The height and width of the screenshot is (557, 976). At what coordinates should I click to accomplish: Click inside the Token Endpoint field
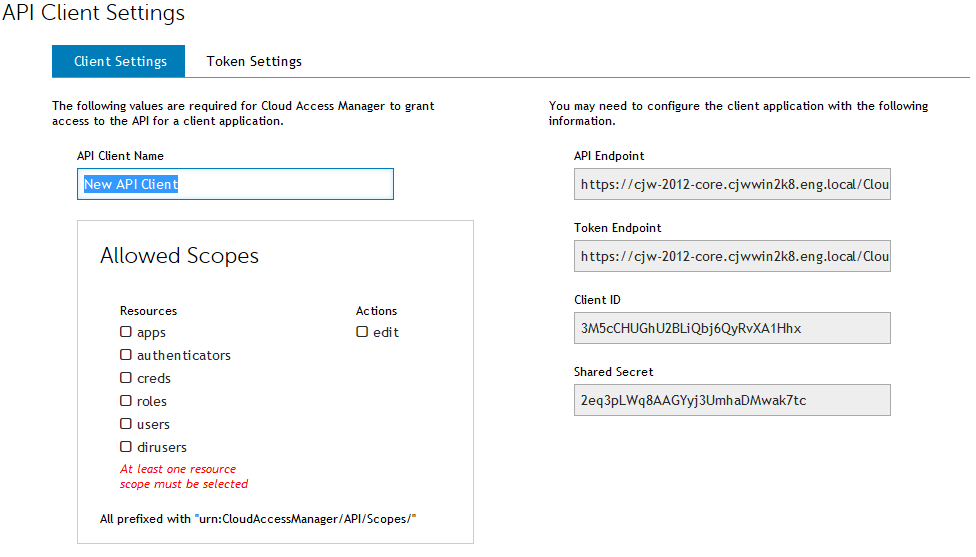[732, 256]
